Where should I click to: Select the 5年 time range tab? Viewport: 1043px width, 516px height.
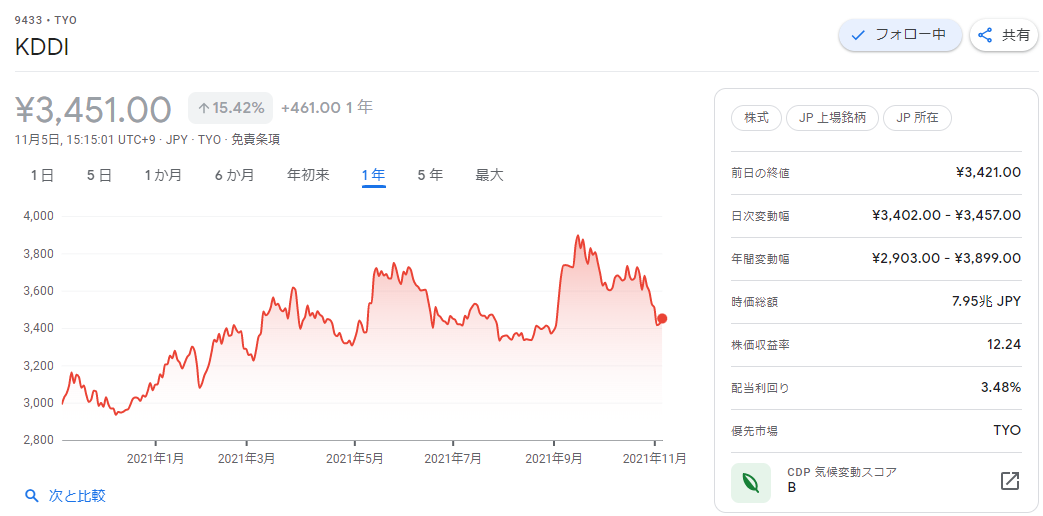(430, 176)
